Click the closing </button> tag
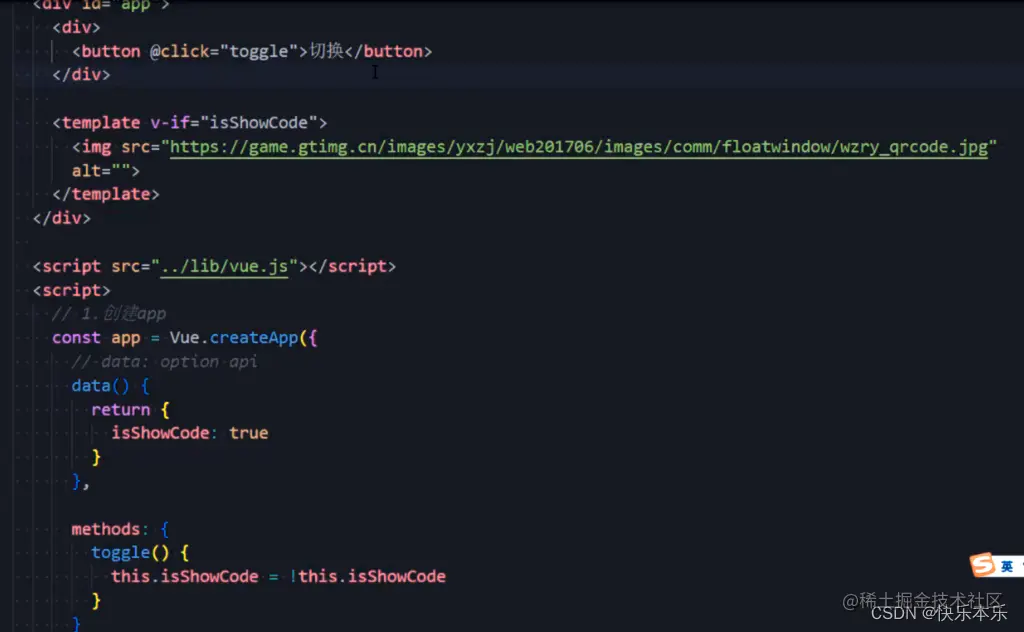 pyautogui.click(x=389, y=52)
